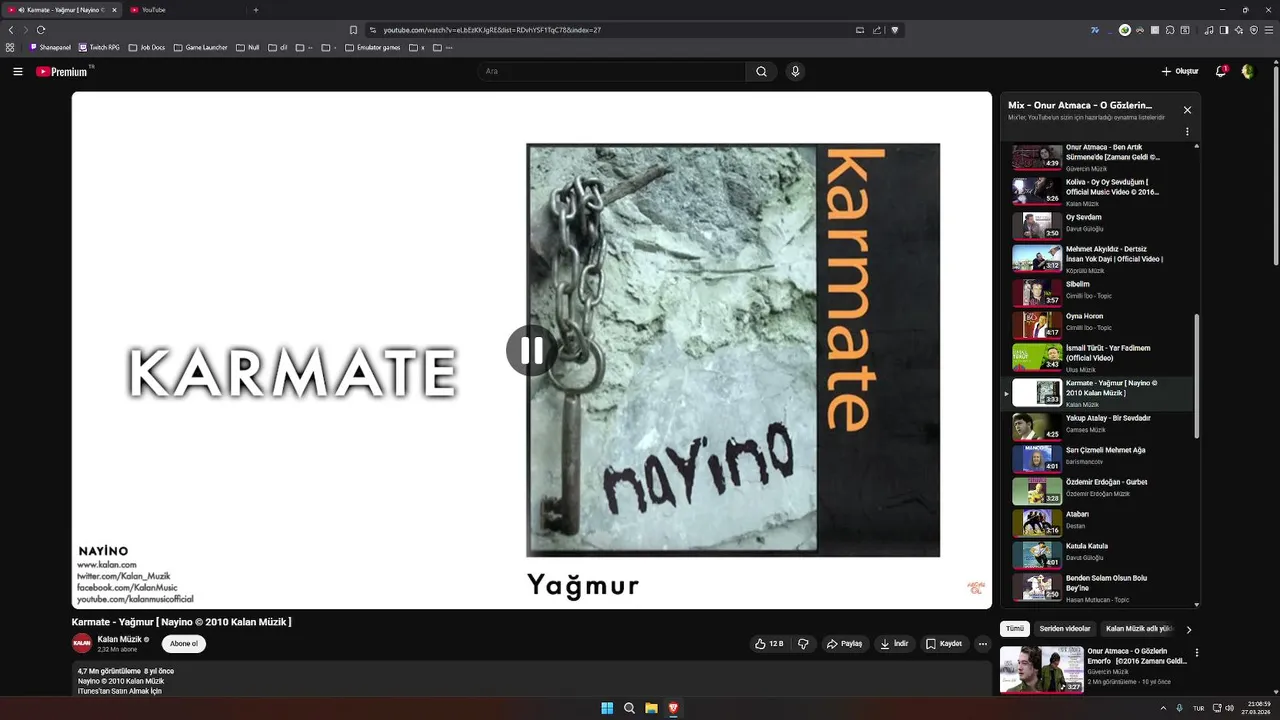Open the media control music-note icon
1280x720 pixels.
click(1209, 30)
